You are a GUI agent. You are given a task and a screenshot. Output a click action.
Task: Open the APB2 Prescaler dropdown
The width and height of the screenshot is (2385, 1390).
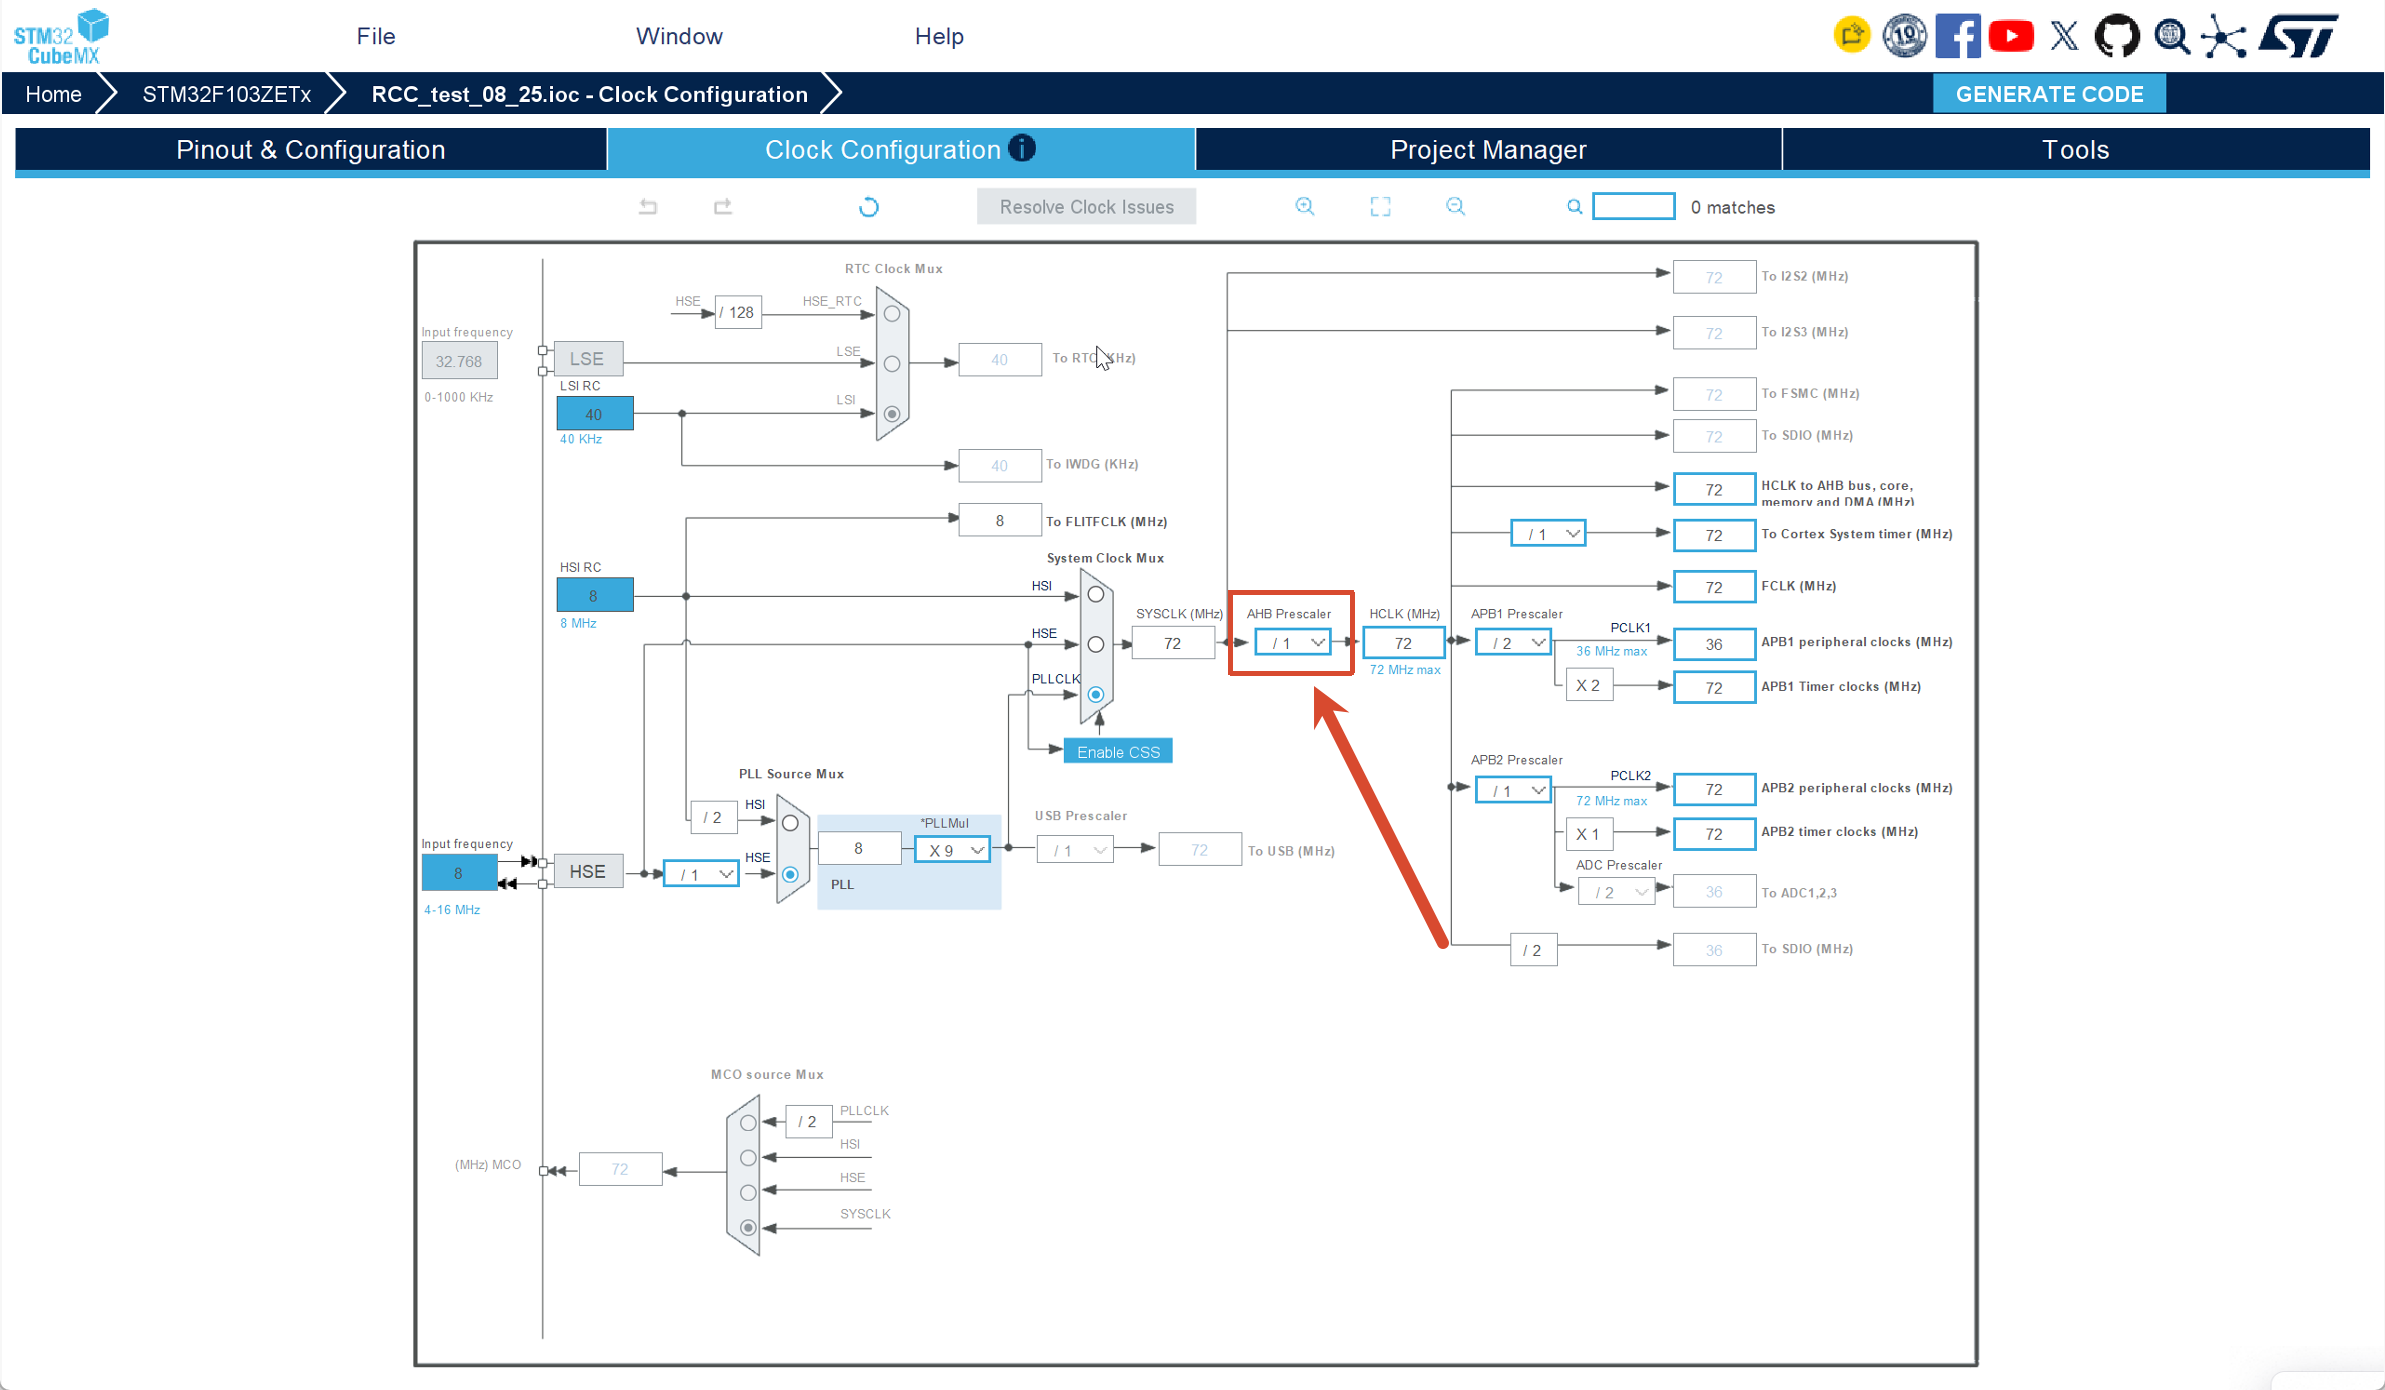tap(1513, 791)
